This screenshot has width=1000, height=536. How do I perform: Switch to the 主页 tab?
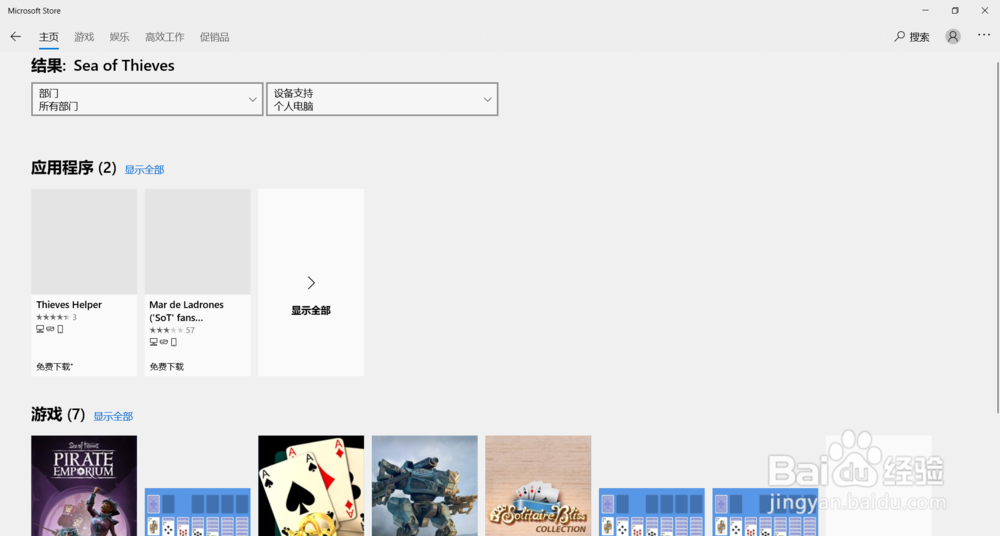click(x=48, y=37)
